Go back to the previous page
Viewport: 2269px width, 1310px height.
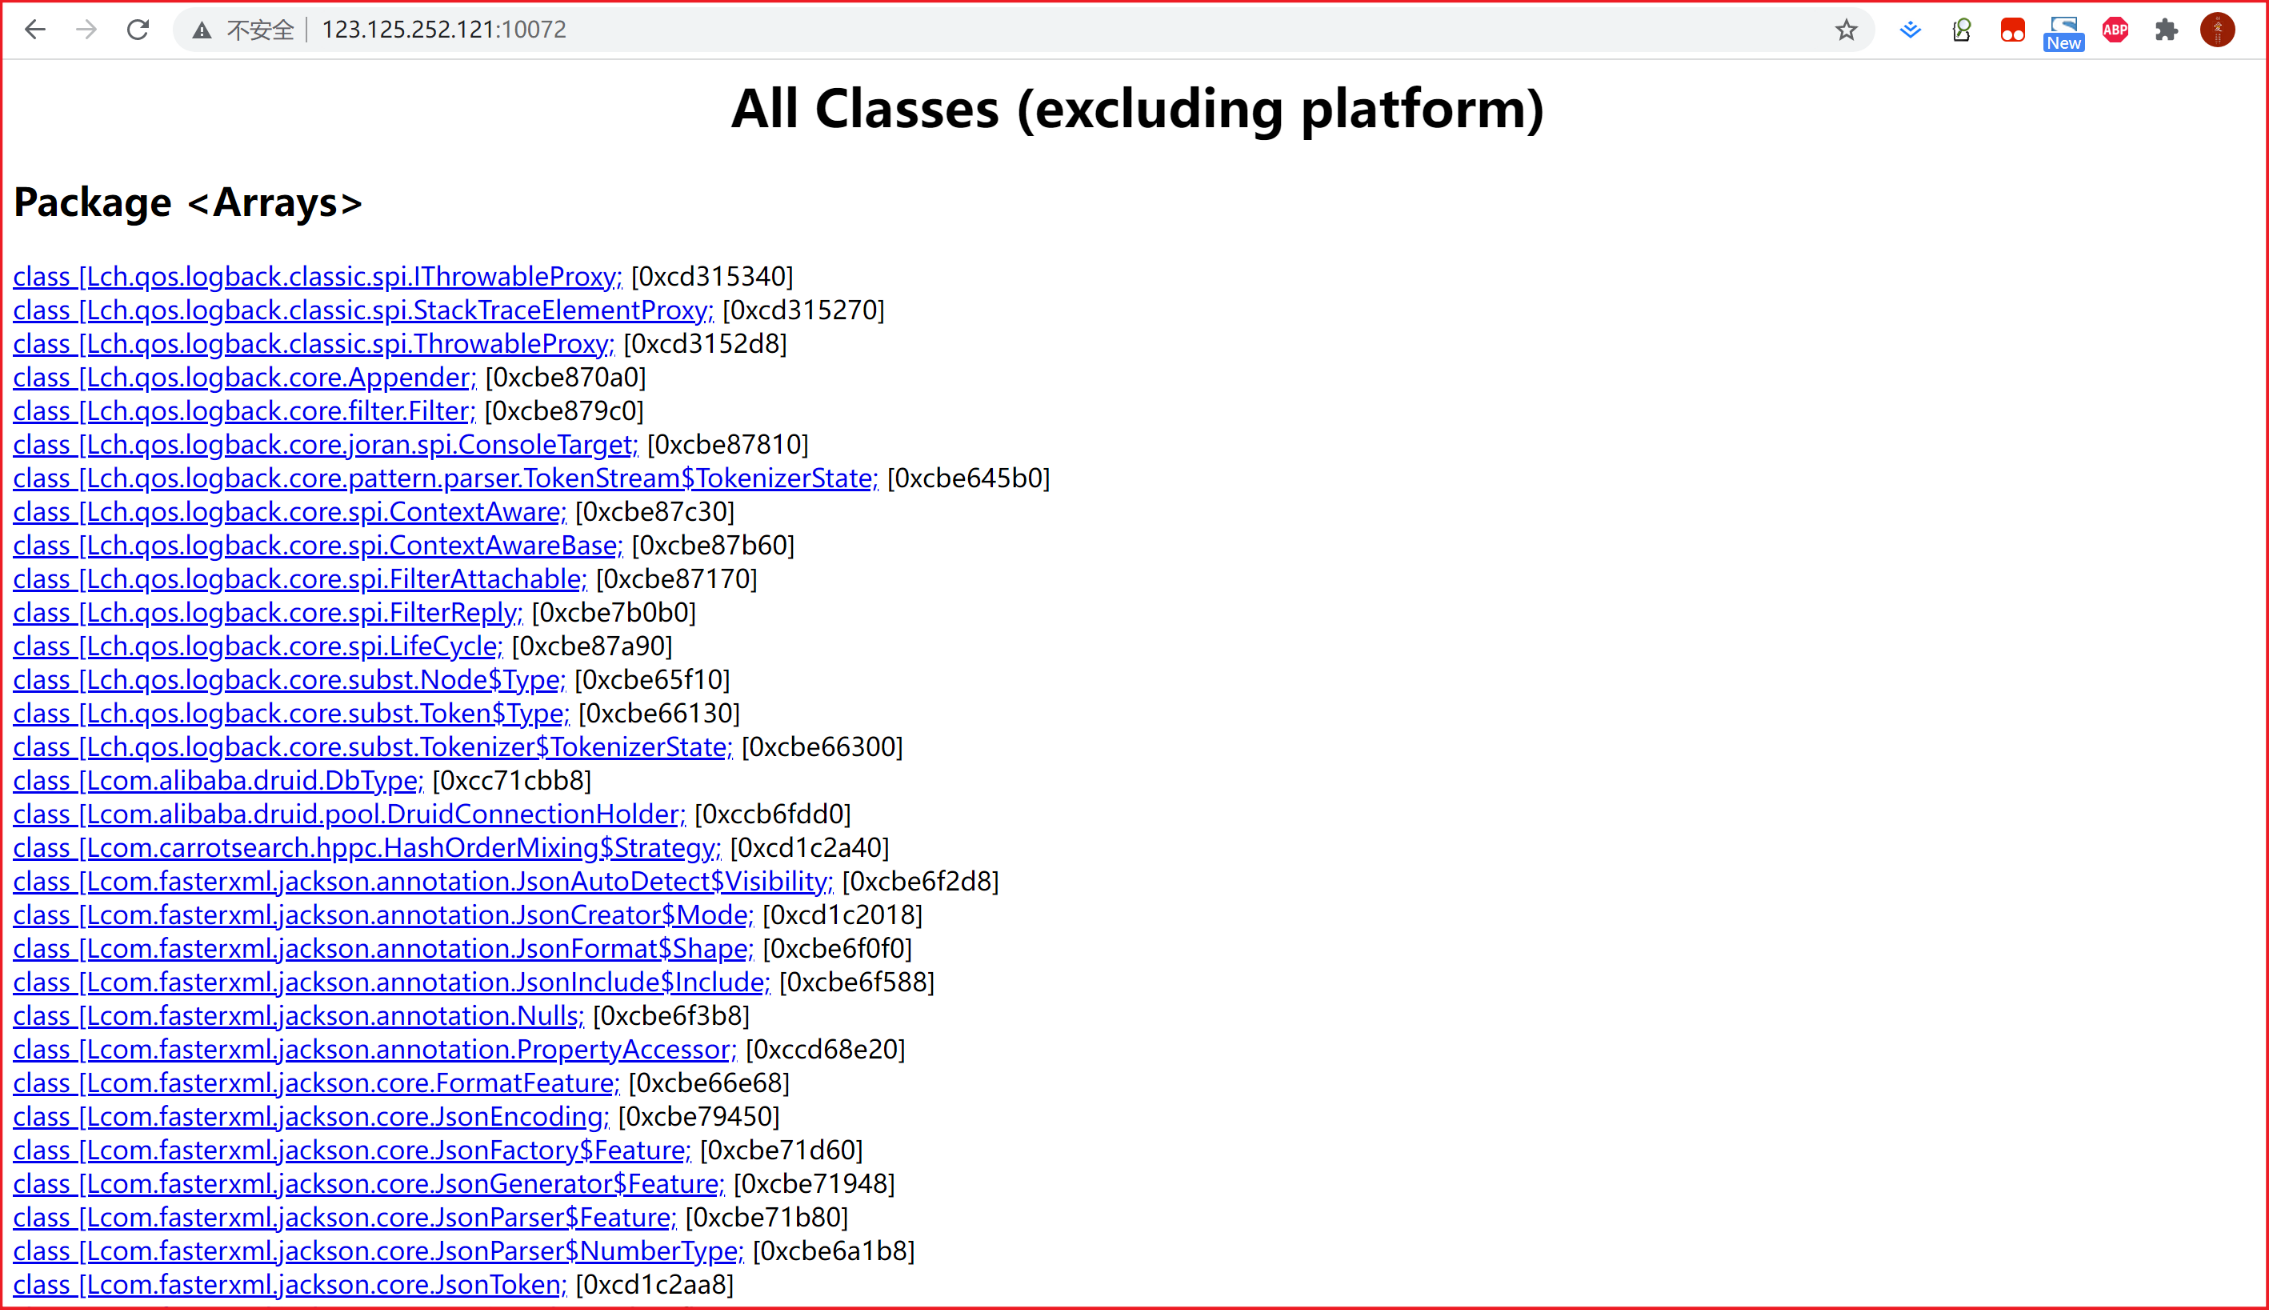tap(35, 30)
